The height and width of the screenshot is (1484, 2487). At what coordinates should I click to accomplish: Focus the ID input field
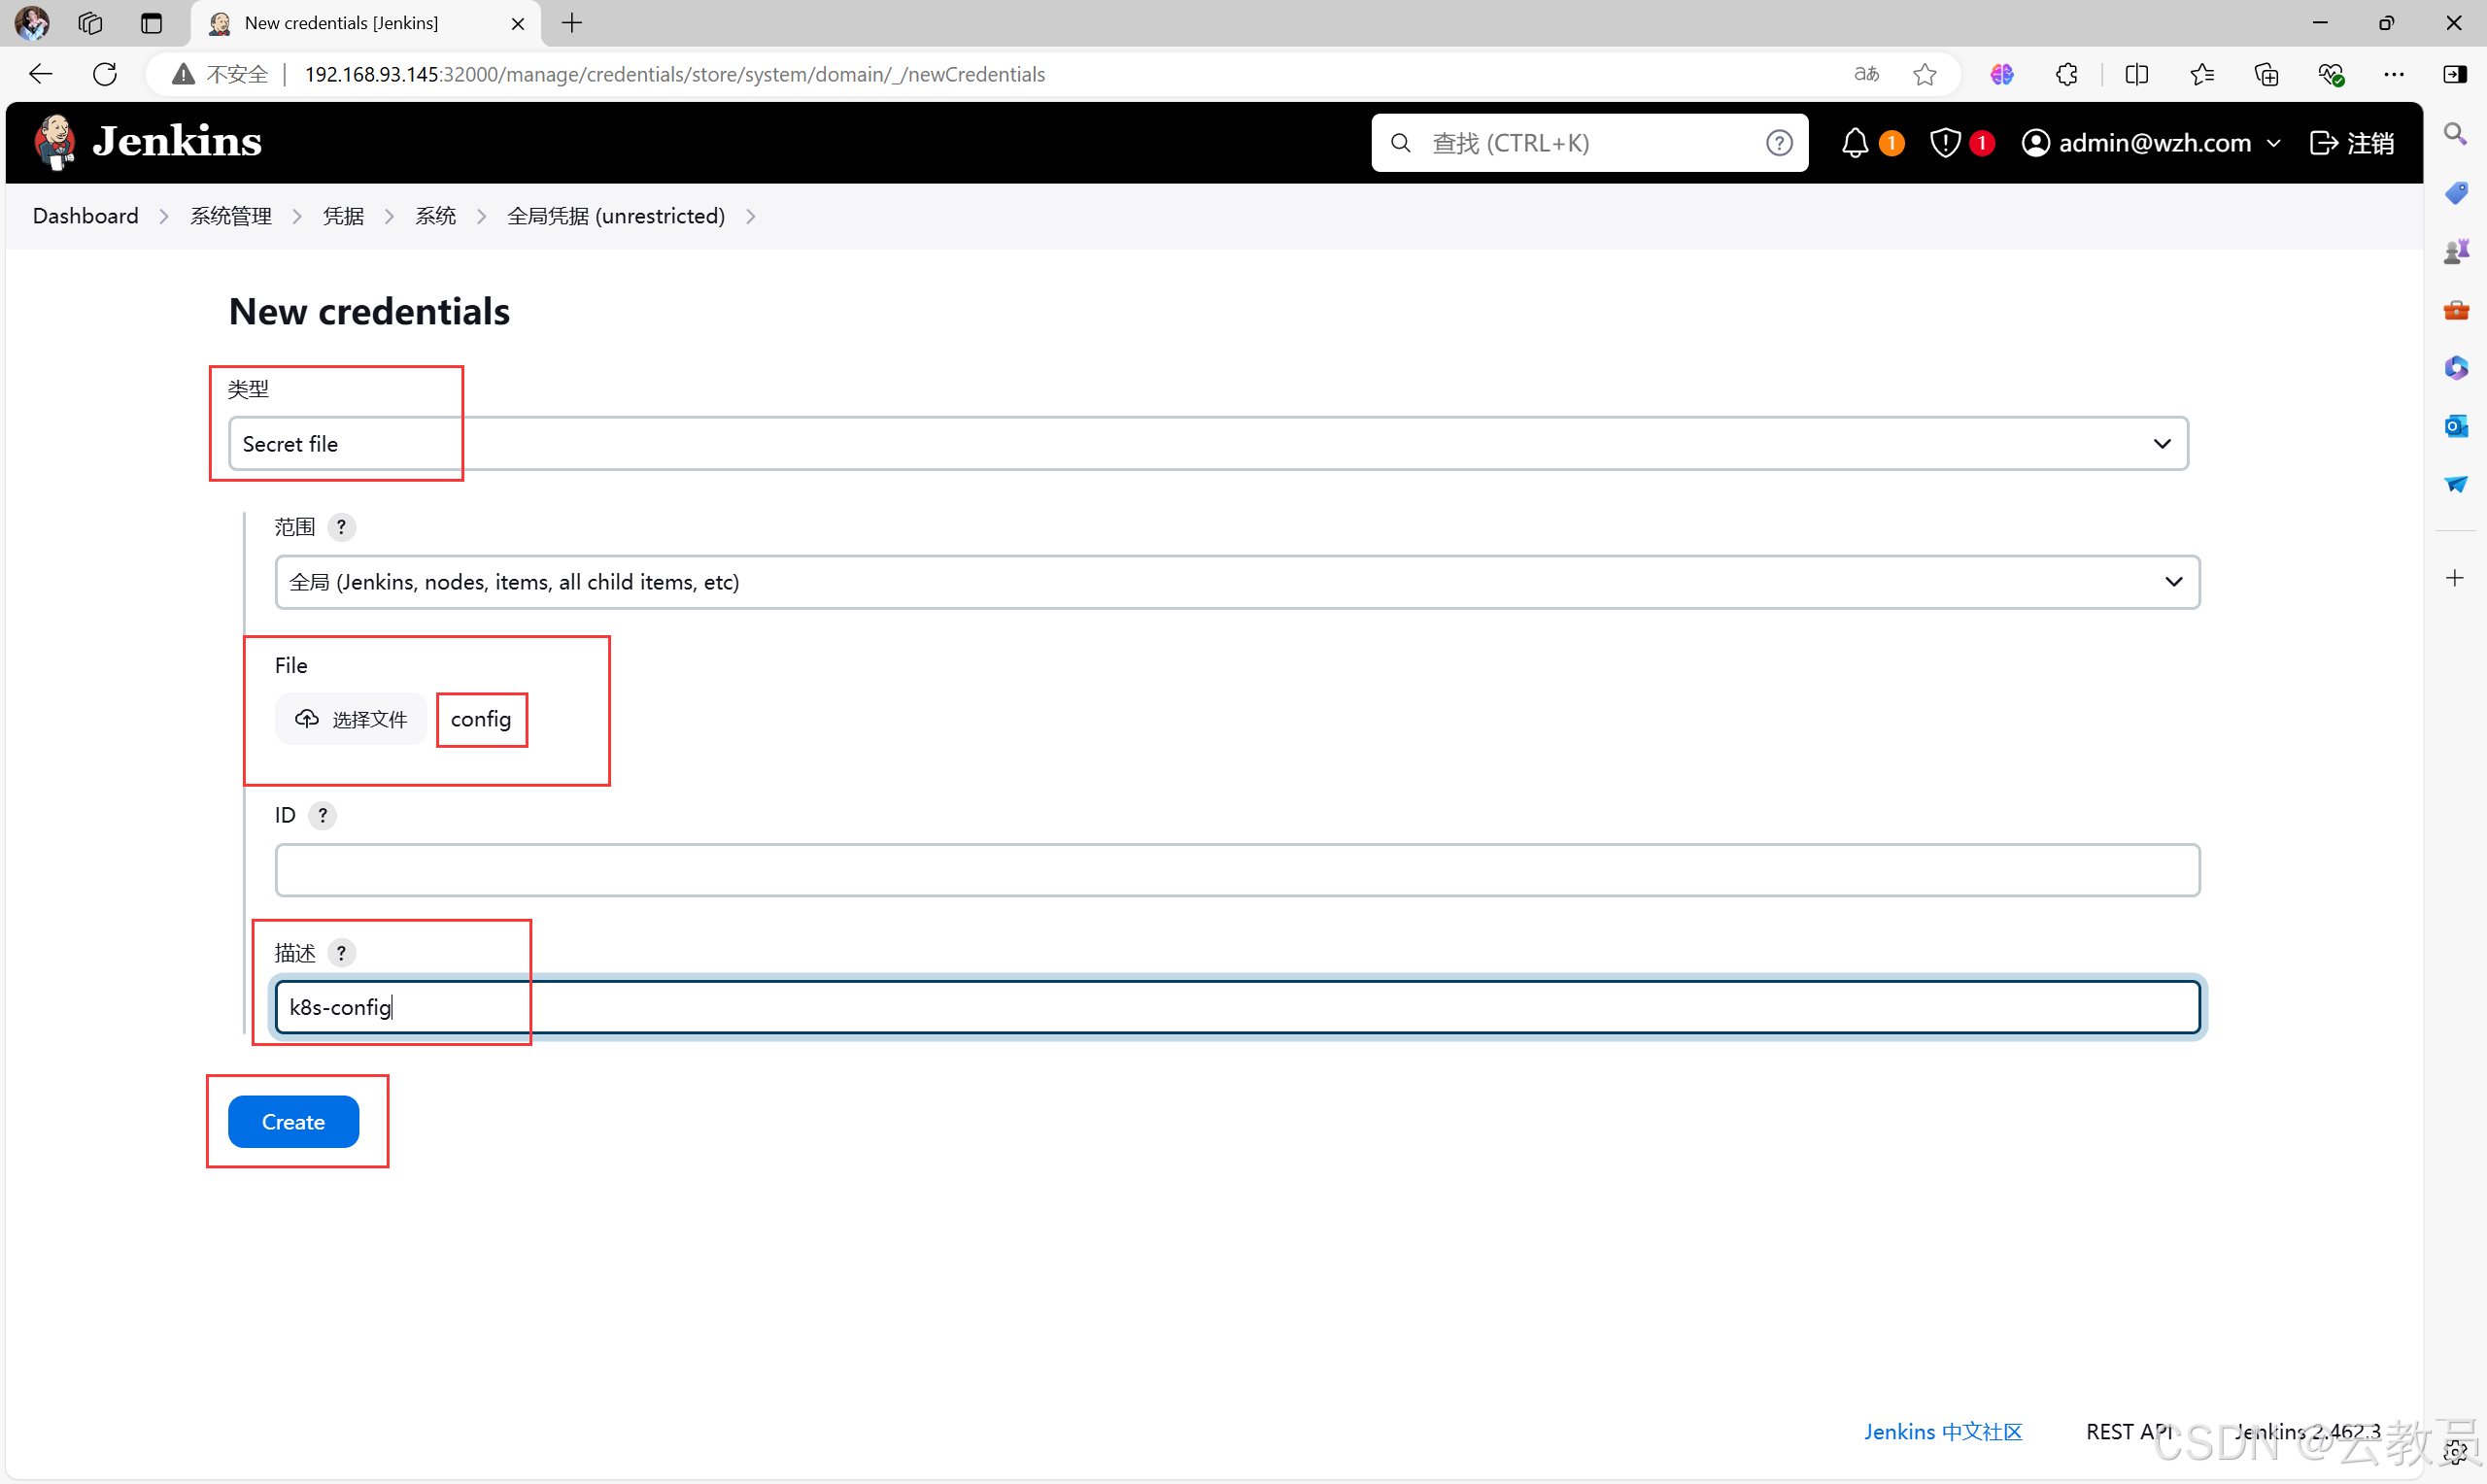[x=1237, y=870]
